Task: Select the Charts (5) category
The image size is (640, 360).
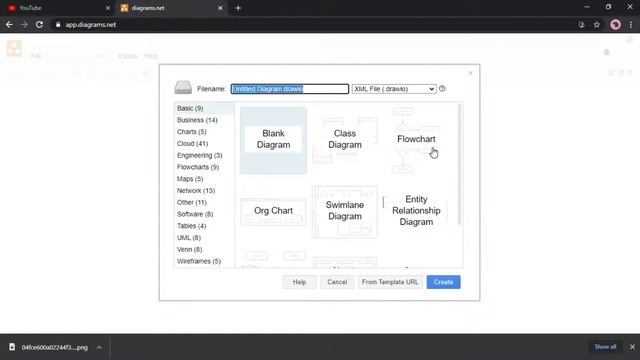Action: [204, 132]
